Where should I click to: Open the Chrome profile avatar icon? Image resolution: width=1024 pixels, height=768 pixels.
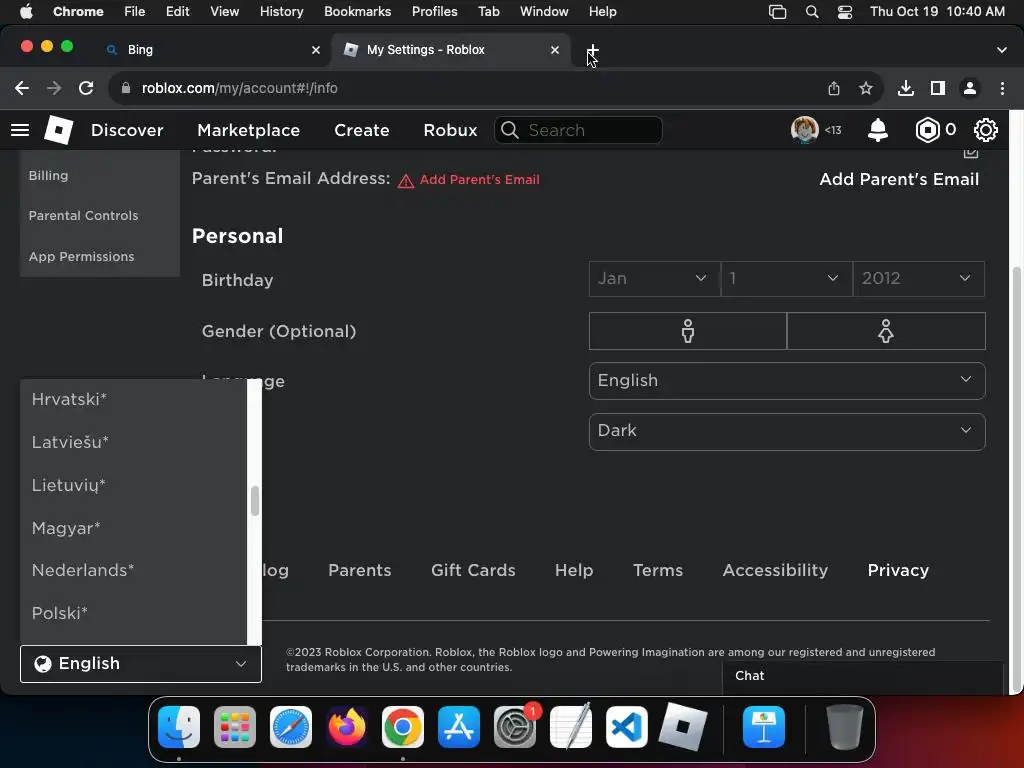click(x=970, y=88)
